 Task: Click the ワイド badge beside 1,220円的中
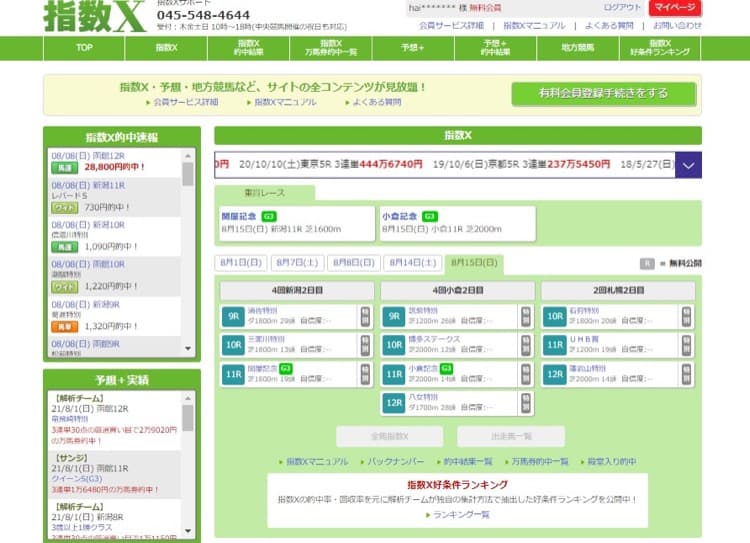[x=65, y=287]
